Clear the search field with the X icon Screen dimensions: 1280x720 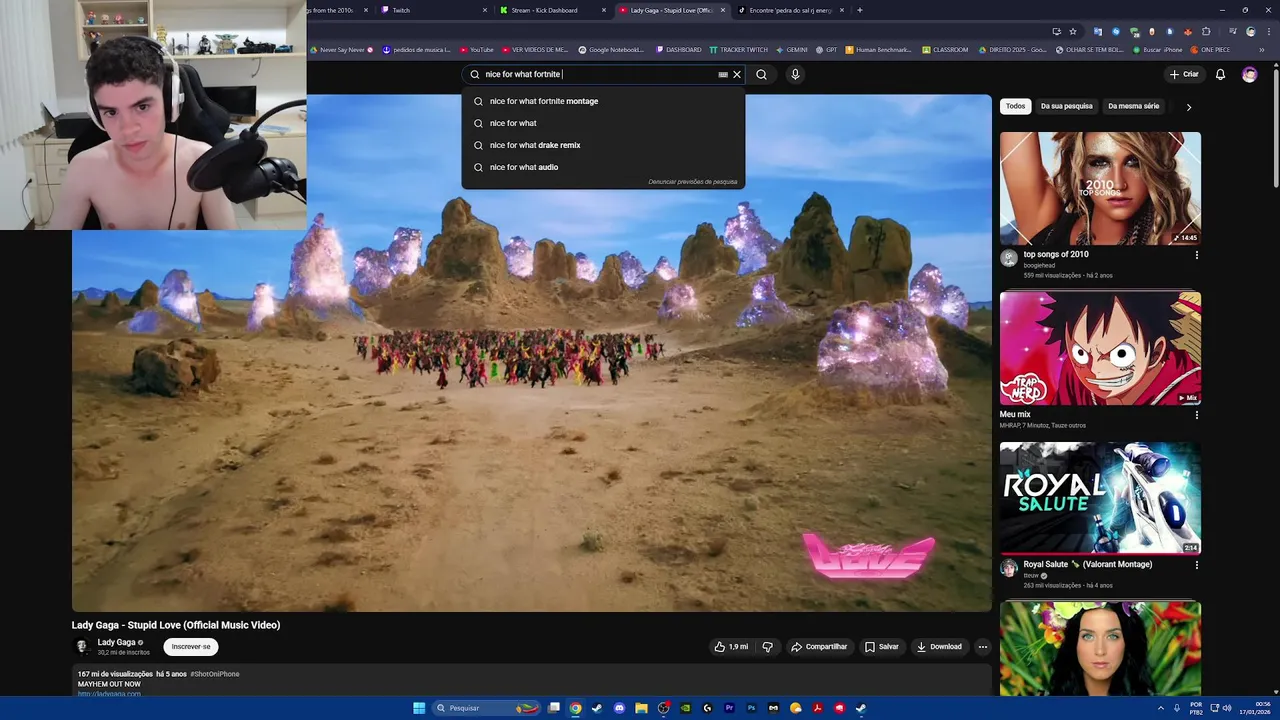click(737, 74)
